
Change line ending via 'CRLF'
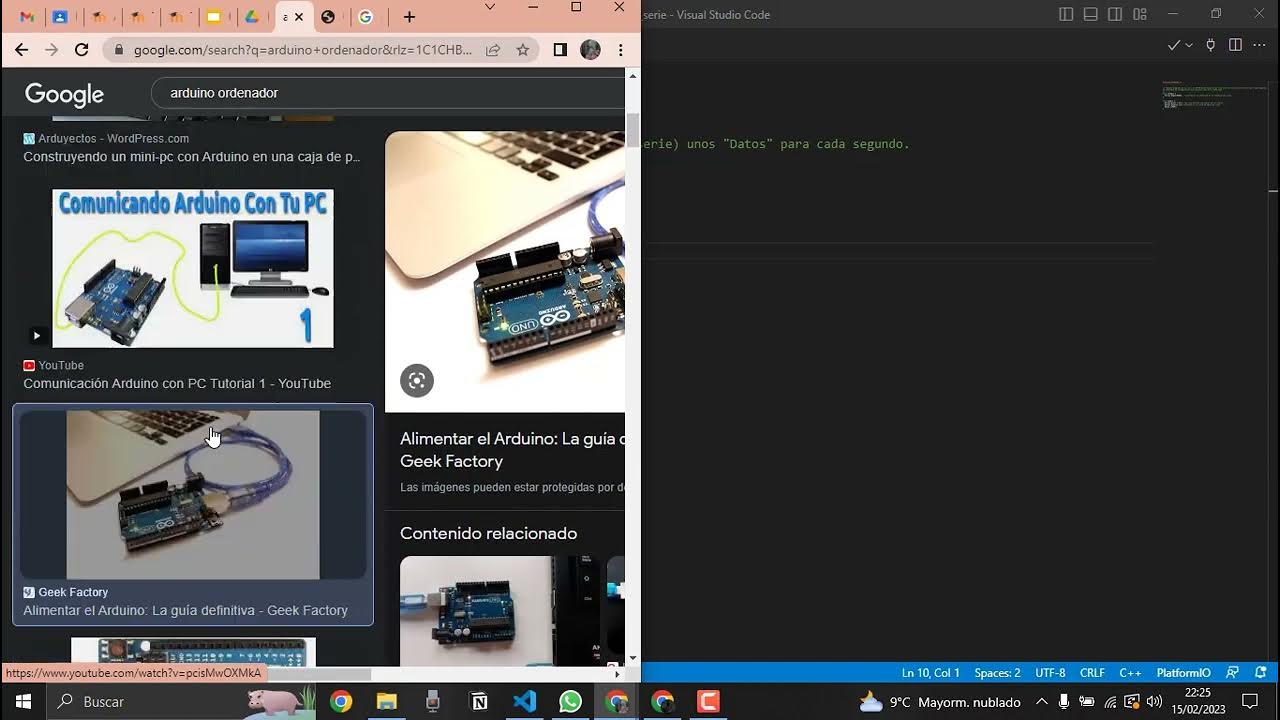tap(1092, 673)
